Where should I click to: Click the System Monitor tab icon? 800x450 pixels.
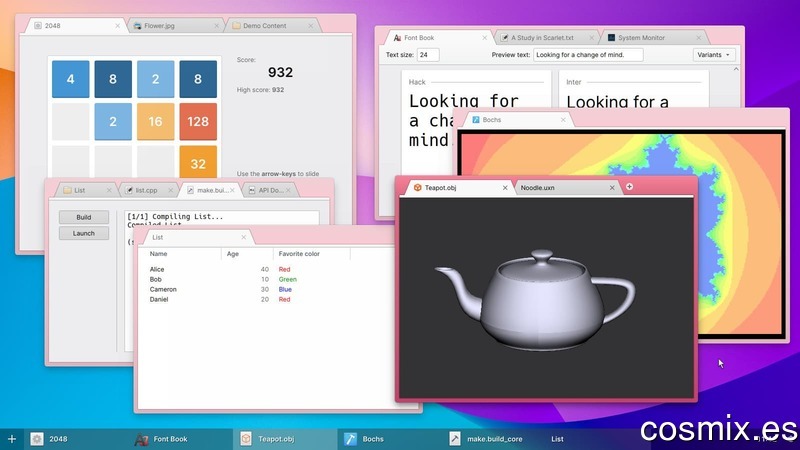pyautogui.click(x=611, y=38)
